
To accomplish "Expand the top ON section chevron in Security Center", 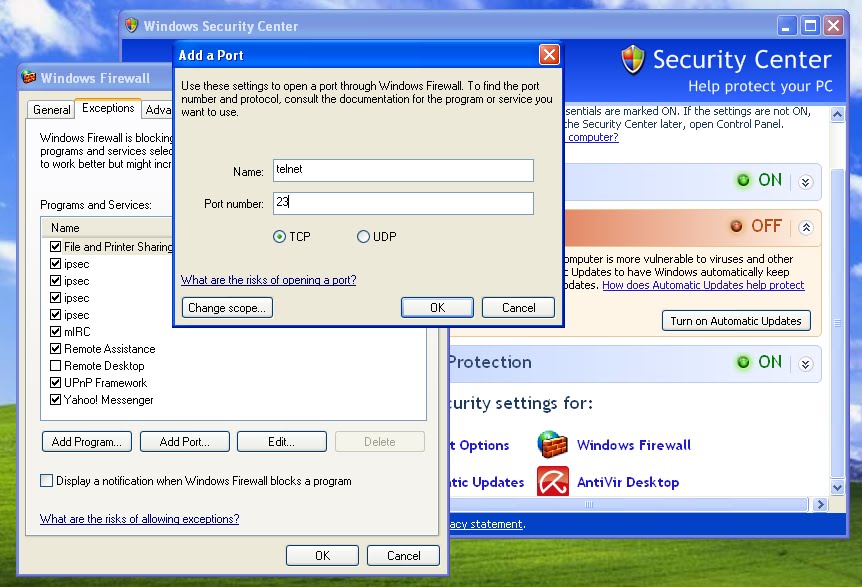I will coord(805,182).
